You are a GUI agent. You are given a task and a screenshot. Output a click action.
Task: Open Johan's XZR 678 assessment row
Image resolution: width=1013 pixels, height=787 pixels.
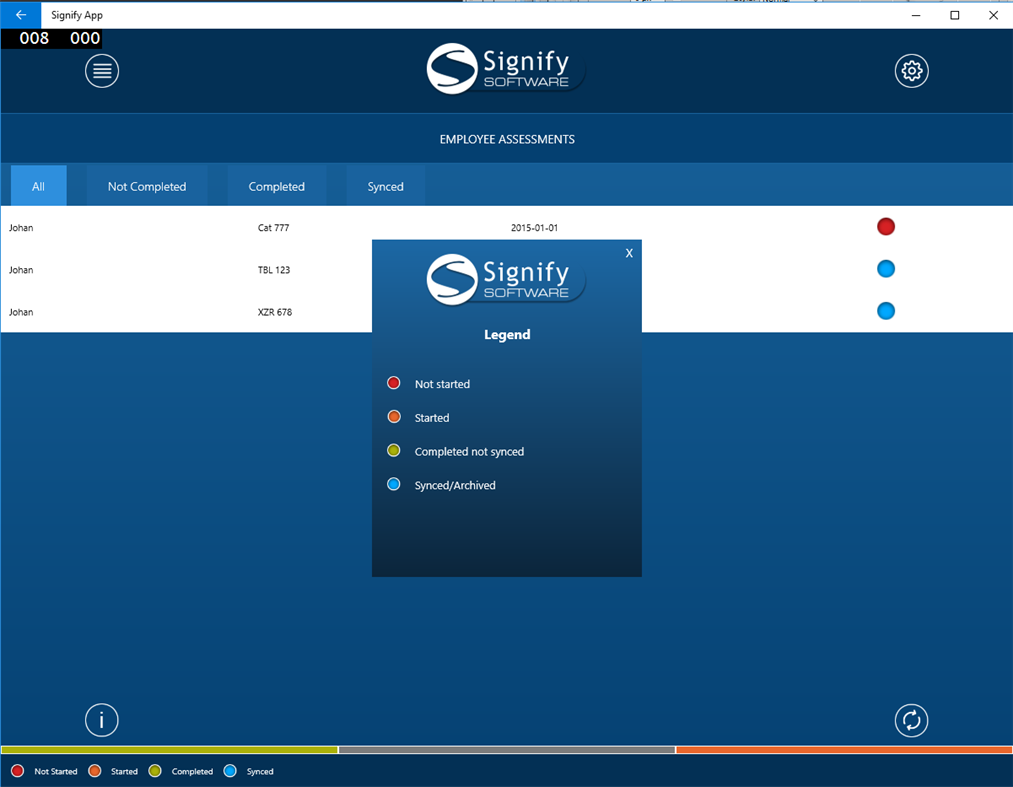(180, 311)
